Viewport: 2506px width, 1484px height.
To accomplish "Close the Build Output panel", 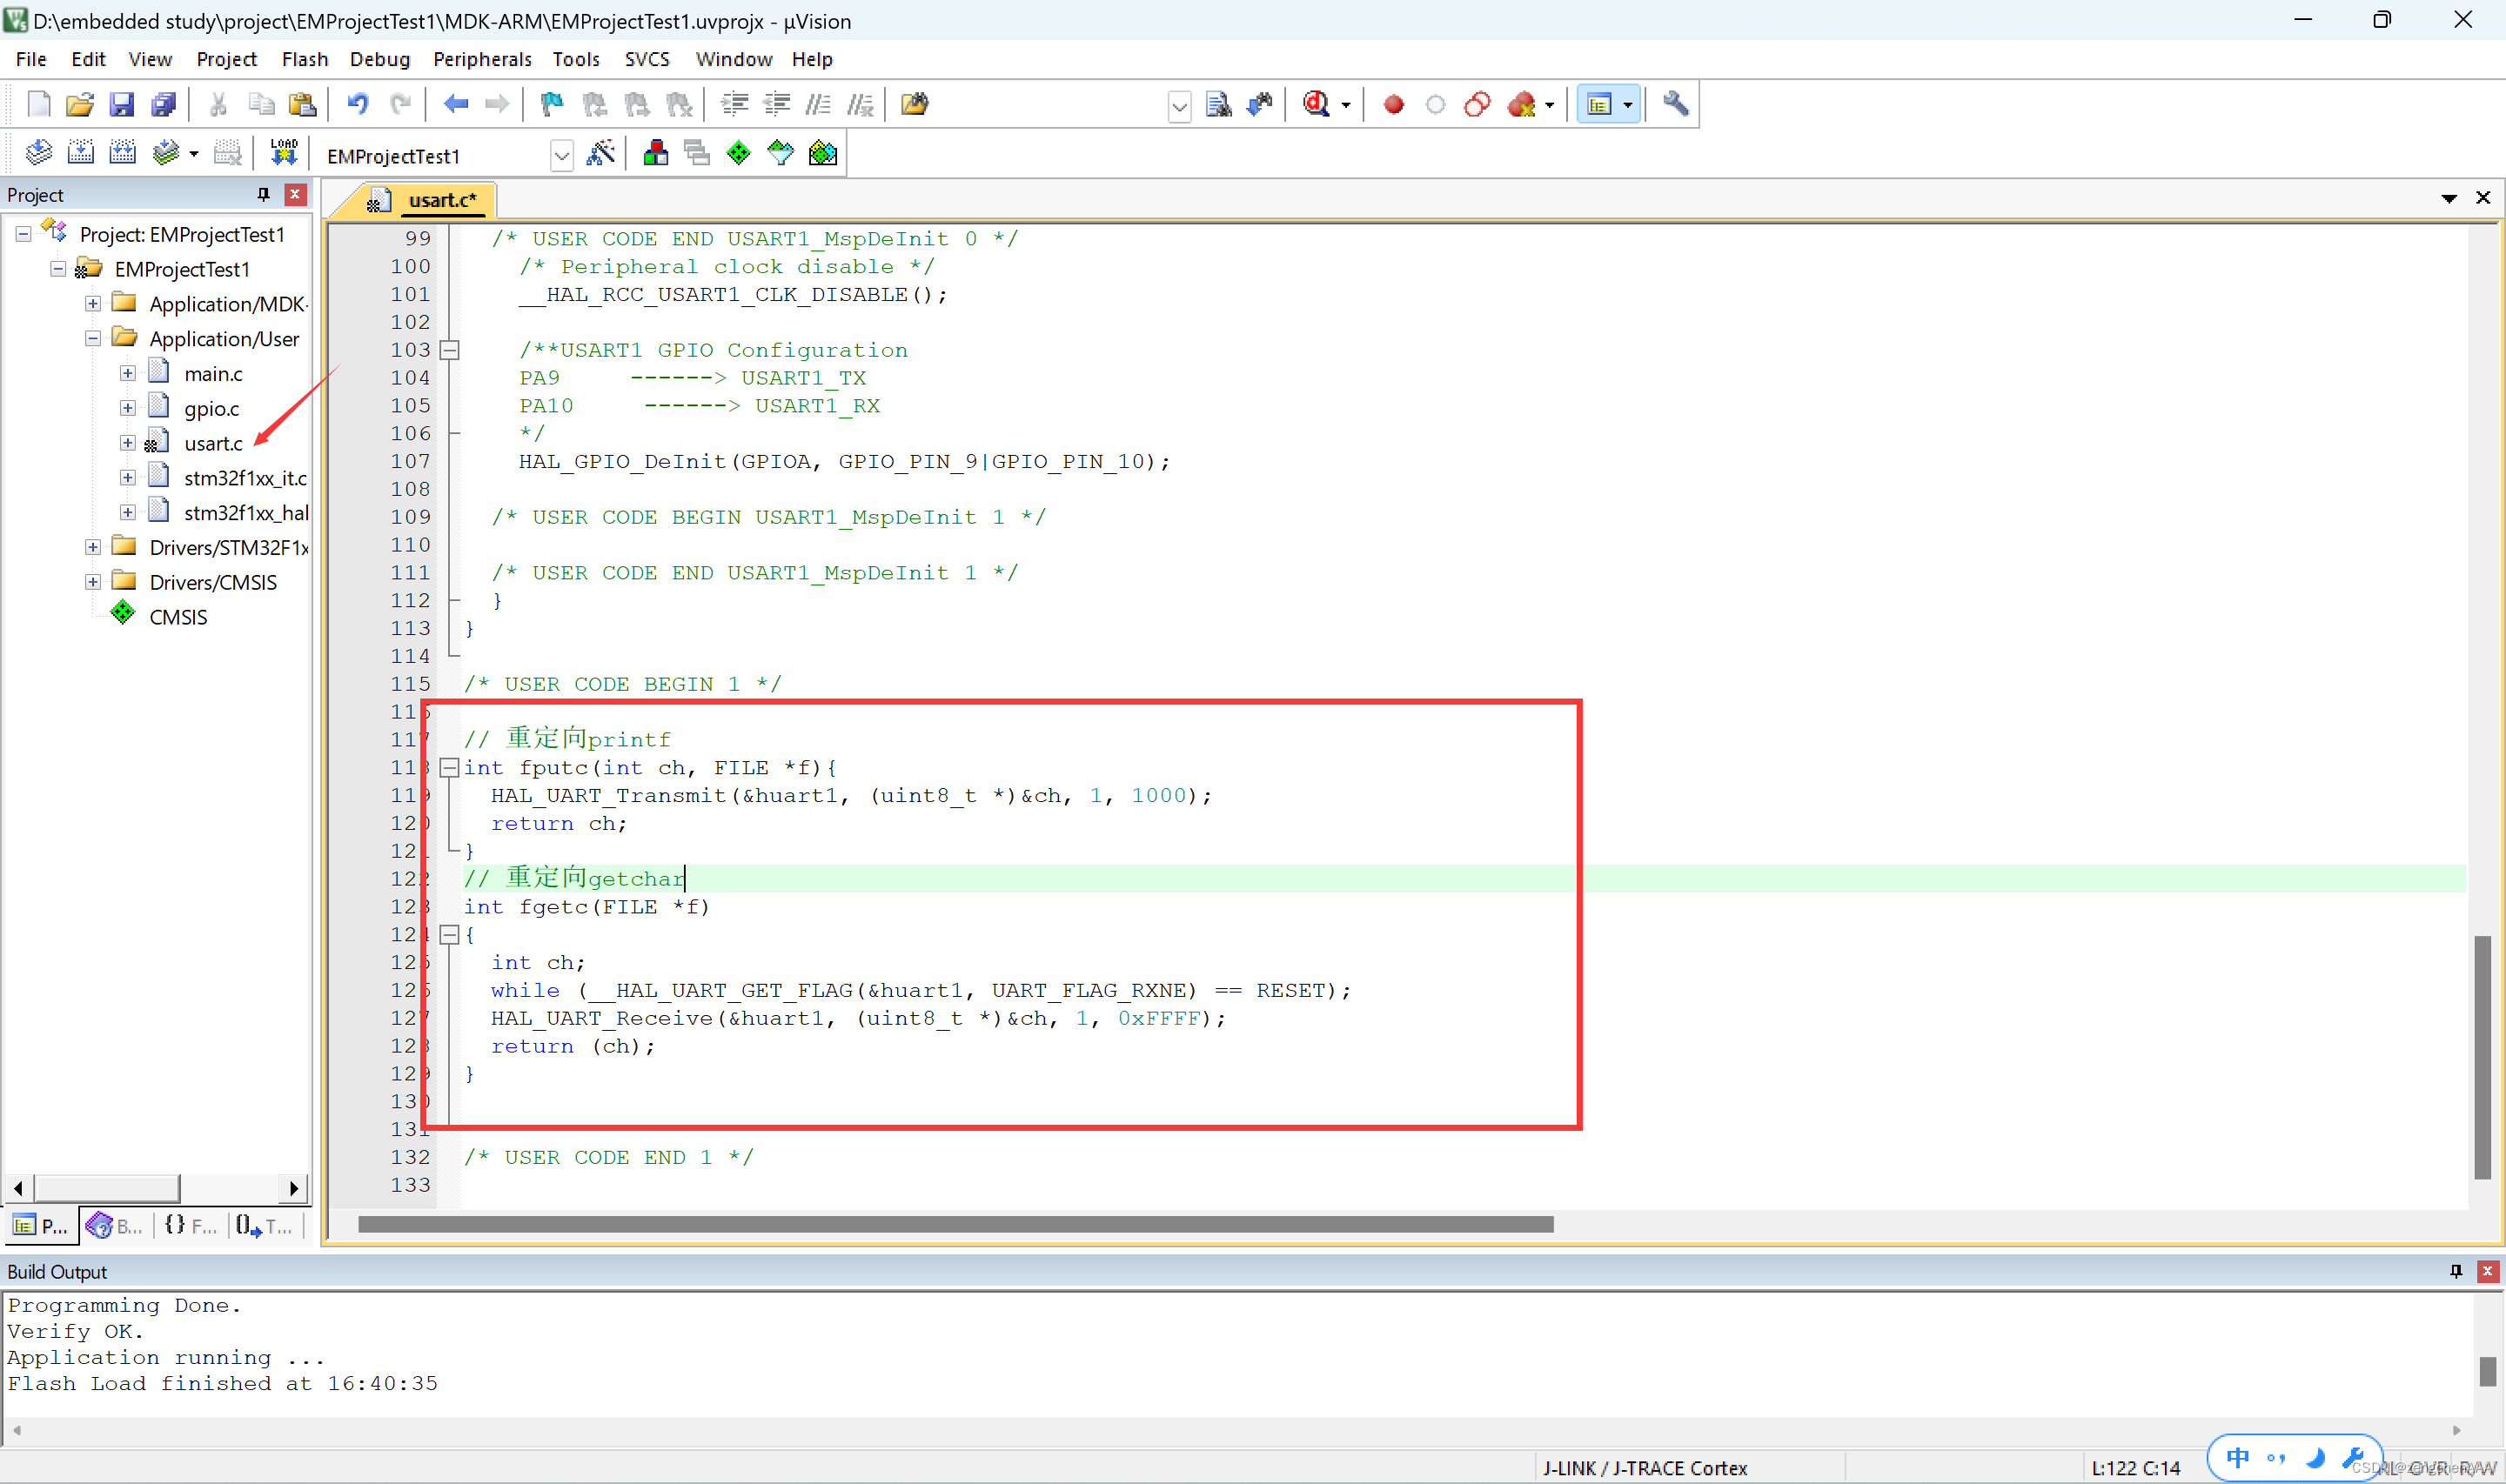I will (2487, 1271).
